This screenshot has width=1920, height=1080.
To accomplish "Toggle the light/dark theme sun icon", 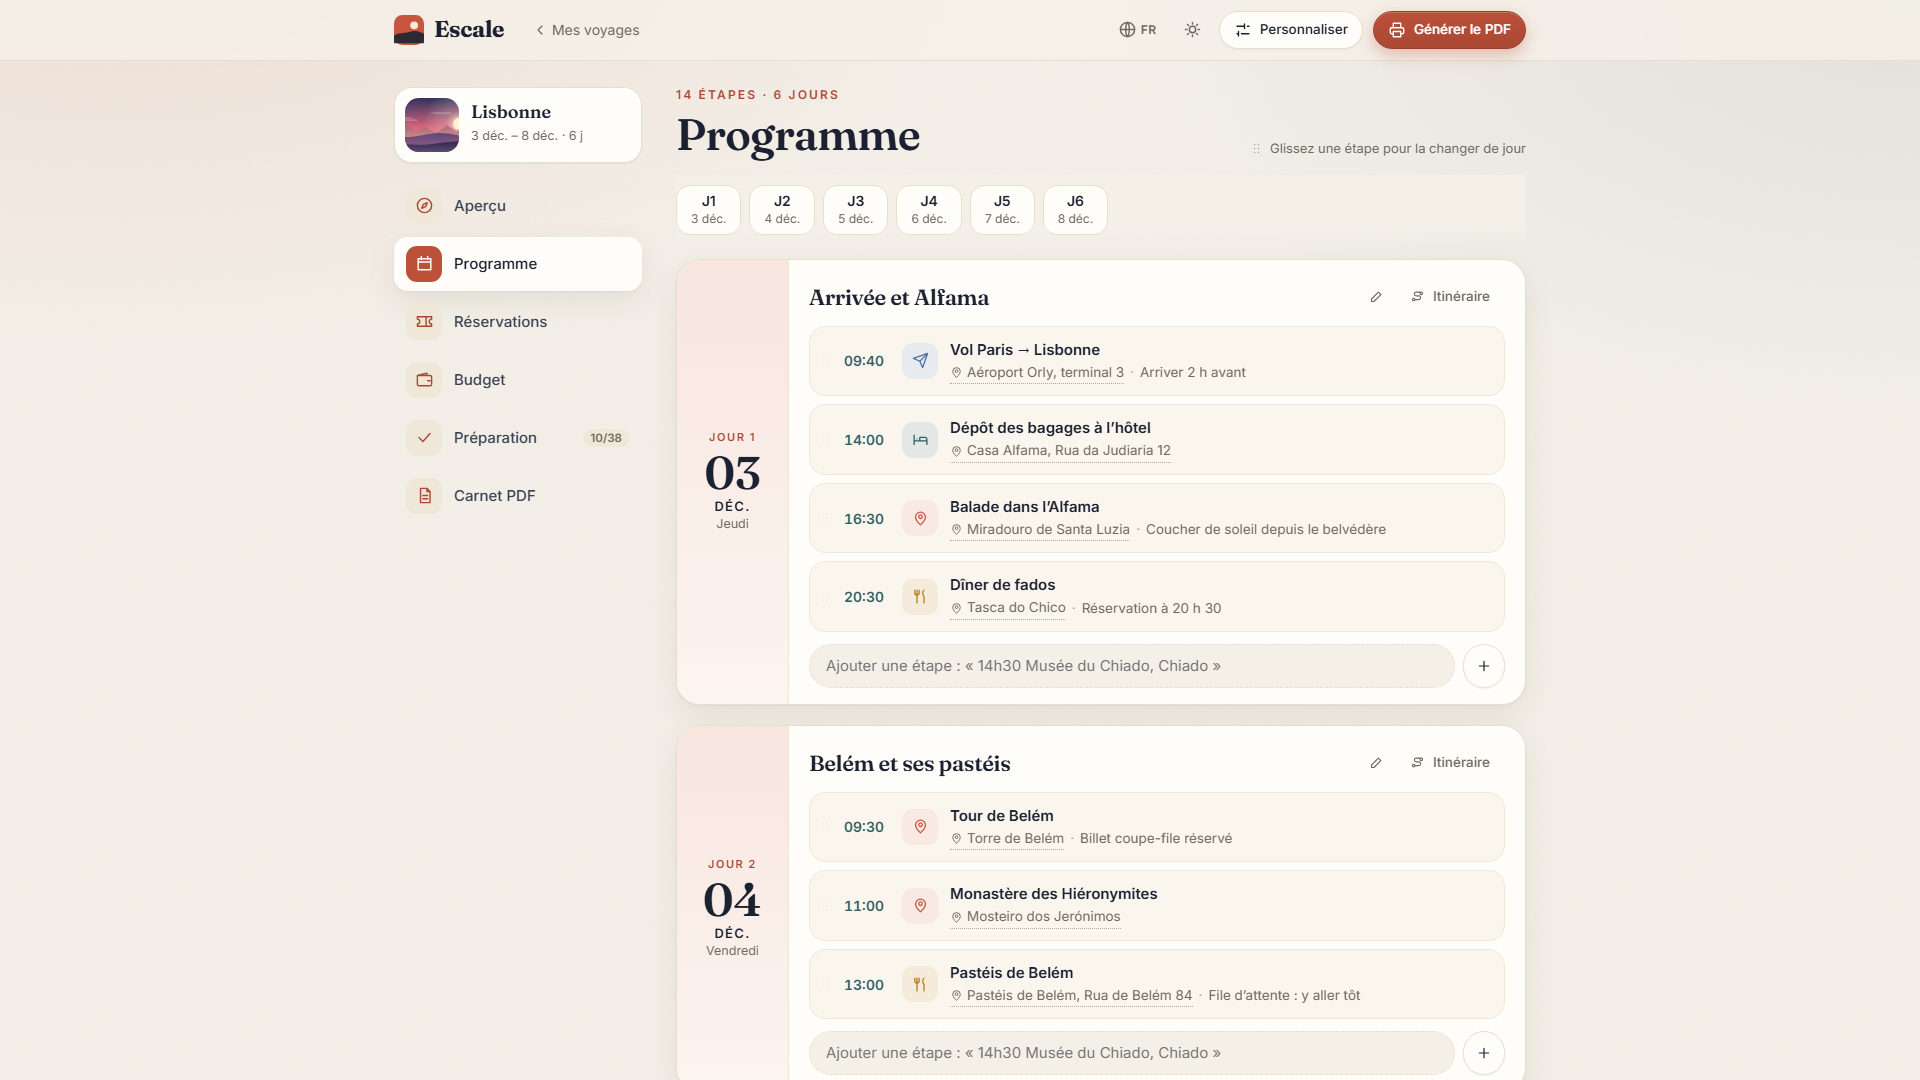I will click(1192, 30).
